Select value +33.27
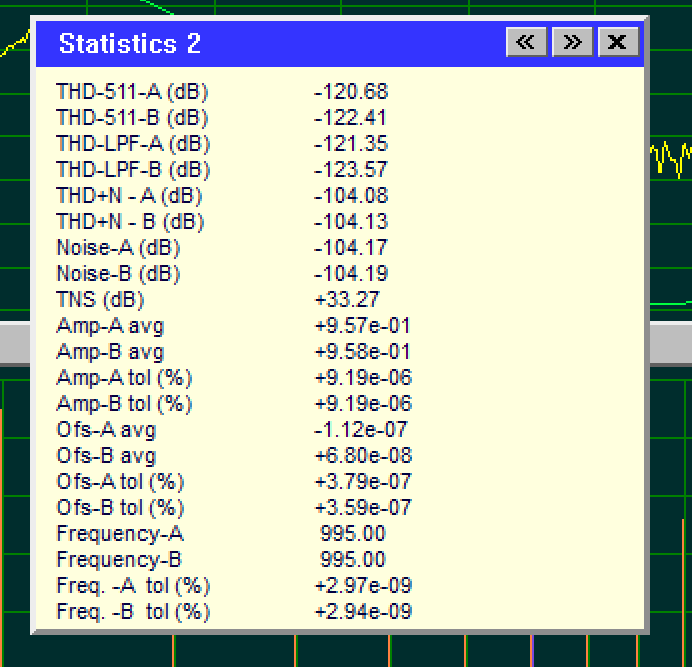The height and width of the screenshot is (667, 692). (x=347, y=300)
